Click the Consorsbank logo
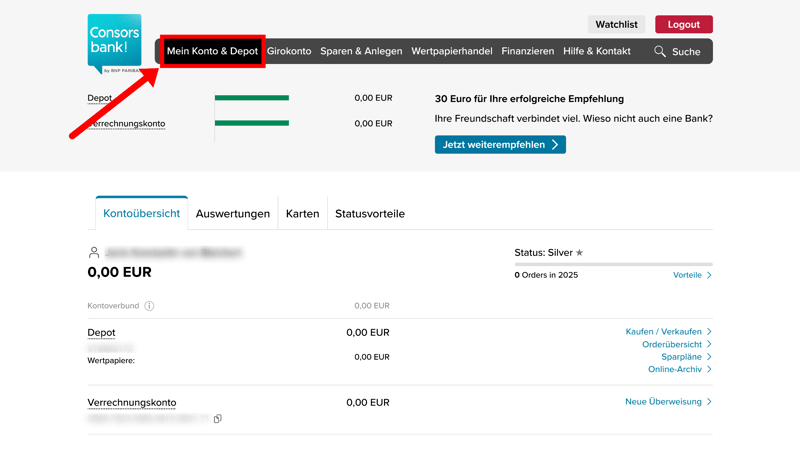This screenshot has height=461, width=800. click(x=114, y=43)
